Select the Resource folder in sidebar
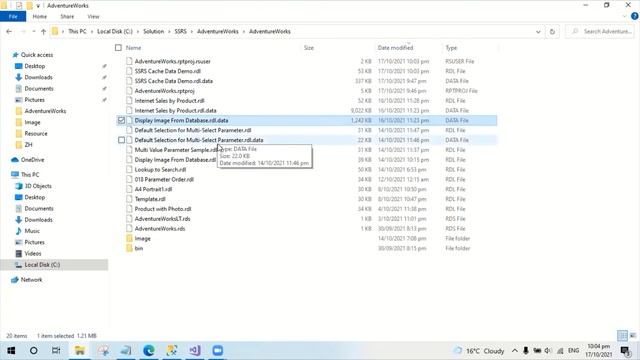The width and height of the screenshot is (640, 360). [x=36, y=133]
